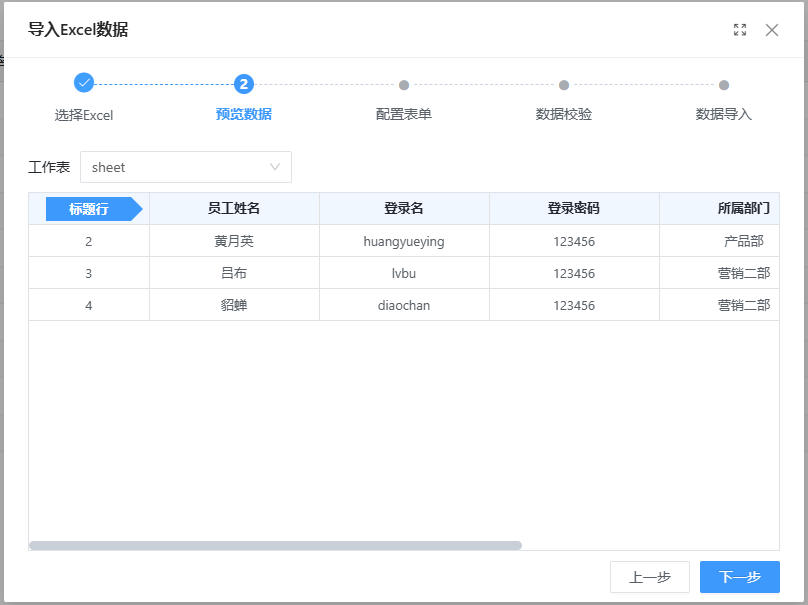Open the 工作表 sheet dropdown
Image resolution: width=808 pixels, height=605 pixels.
[175, 167]
